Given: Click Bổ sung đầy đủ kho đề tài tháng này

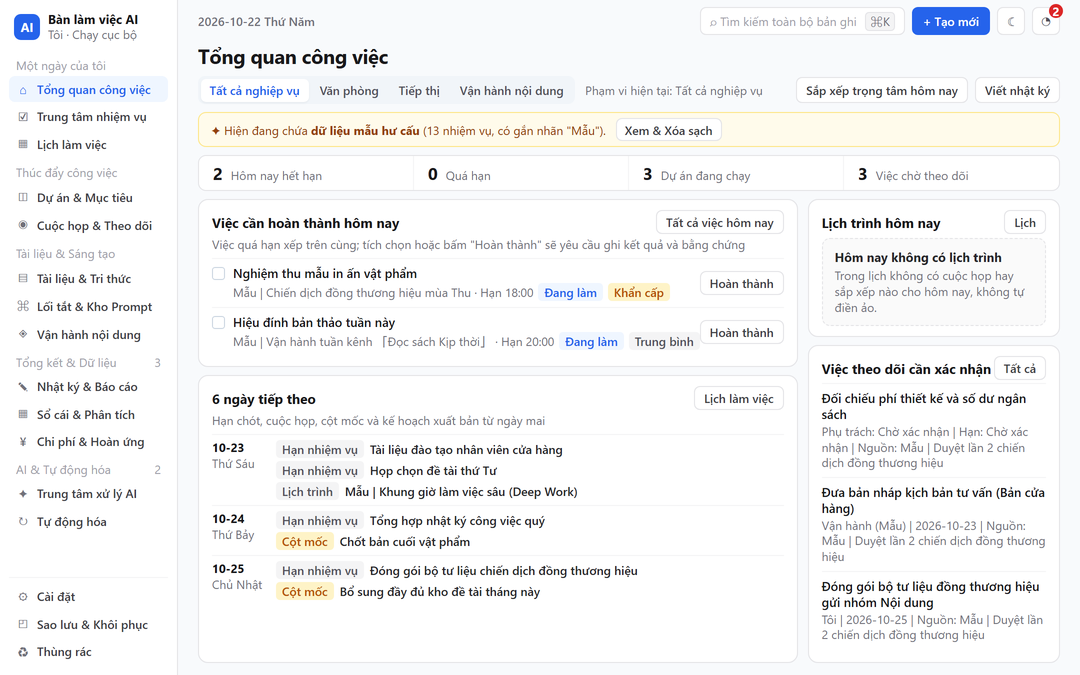Looking at the screenshot, I should coord(439,592).
